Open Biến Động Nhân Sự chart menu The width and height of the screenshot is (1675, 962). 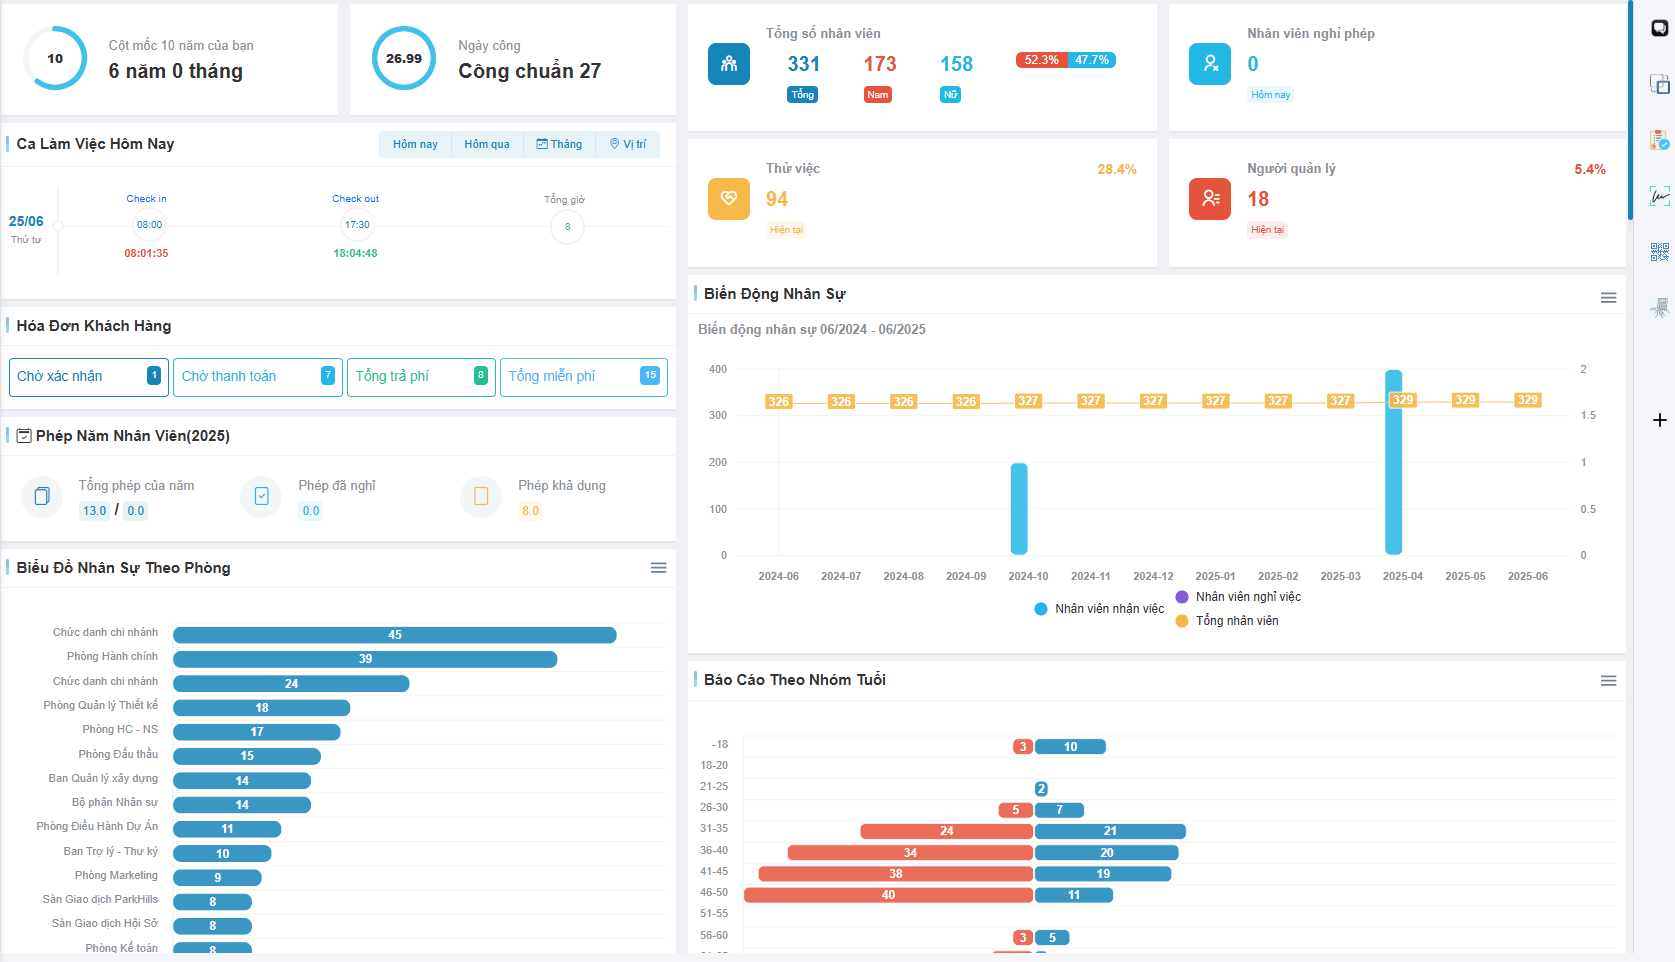coord(1608,298)
